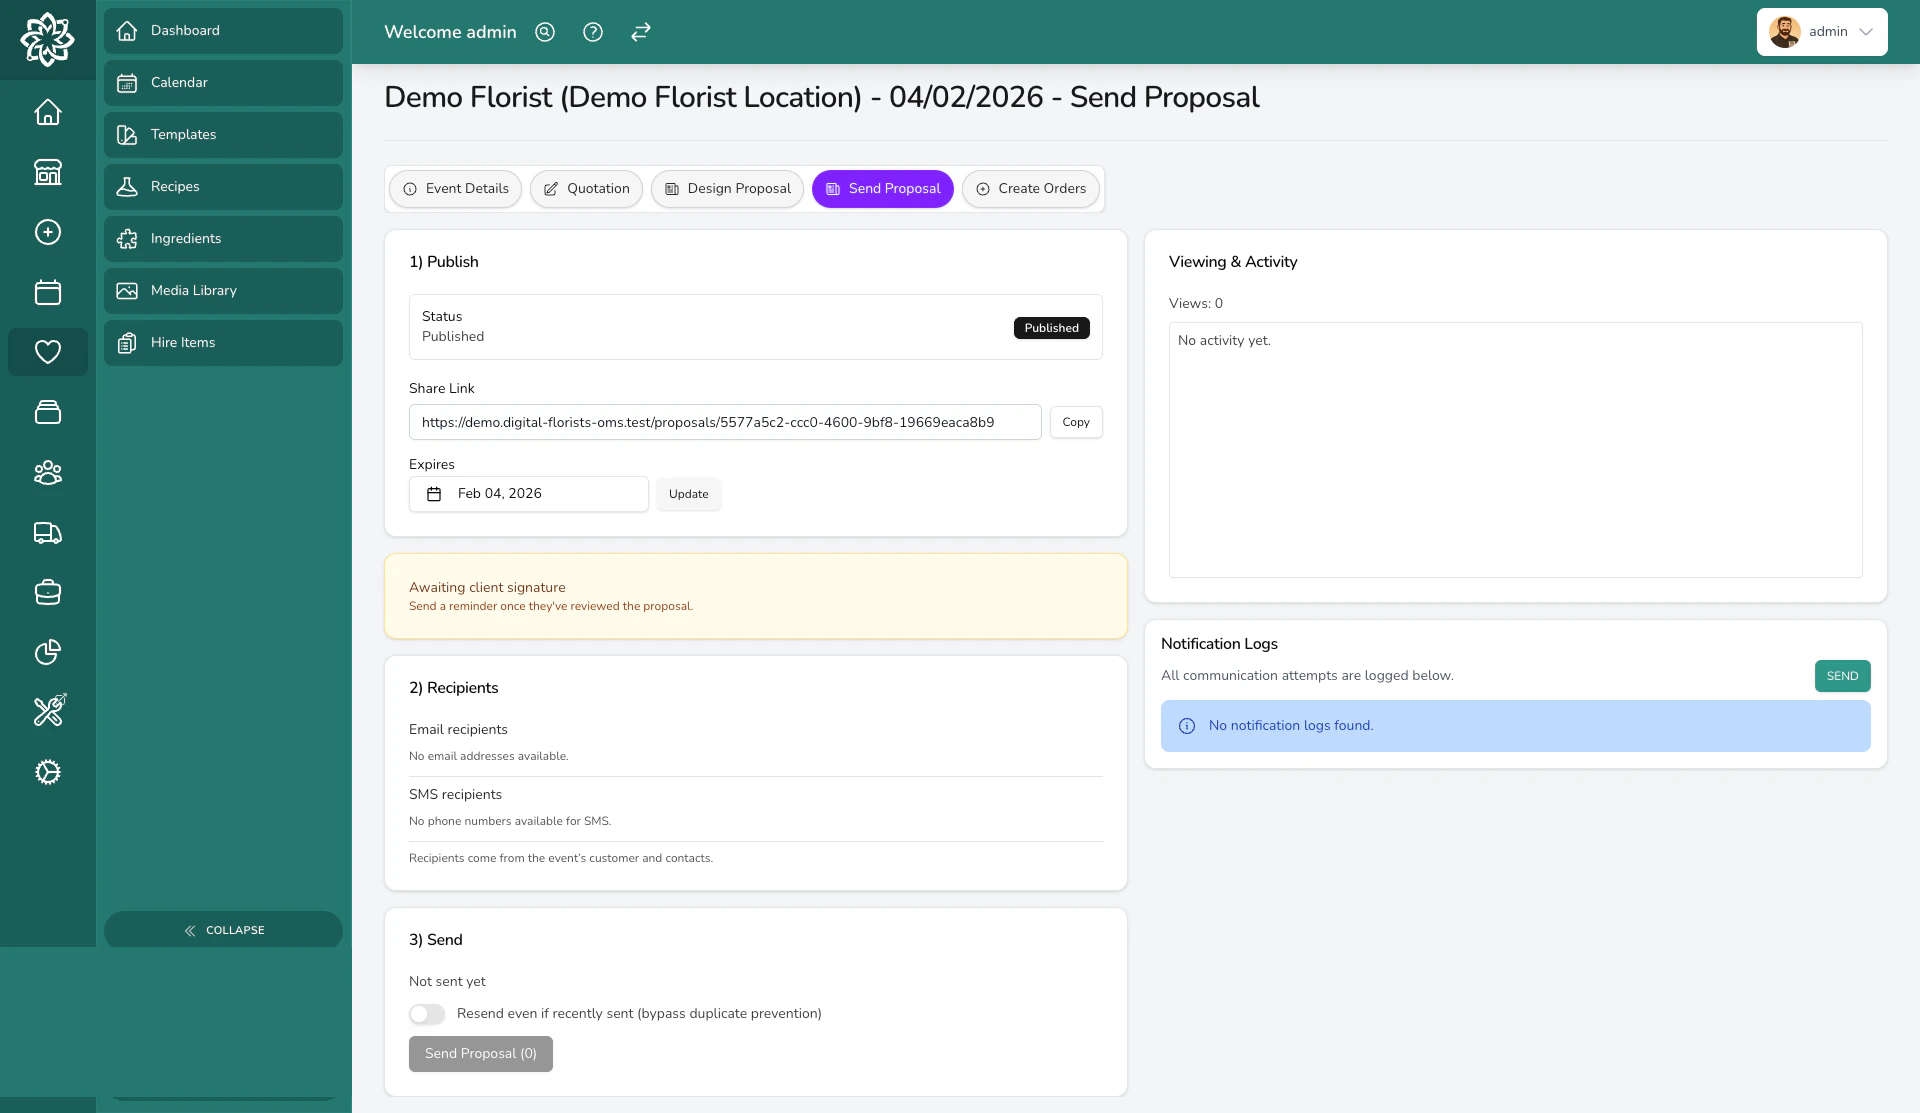The height and width of the screenshot is (1113, 1920).
Task: Open the search icon in the top bar
Action: 545,32
